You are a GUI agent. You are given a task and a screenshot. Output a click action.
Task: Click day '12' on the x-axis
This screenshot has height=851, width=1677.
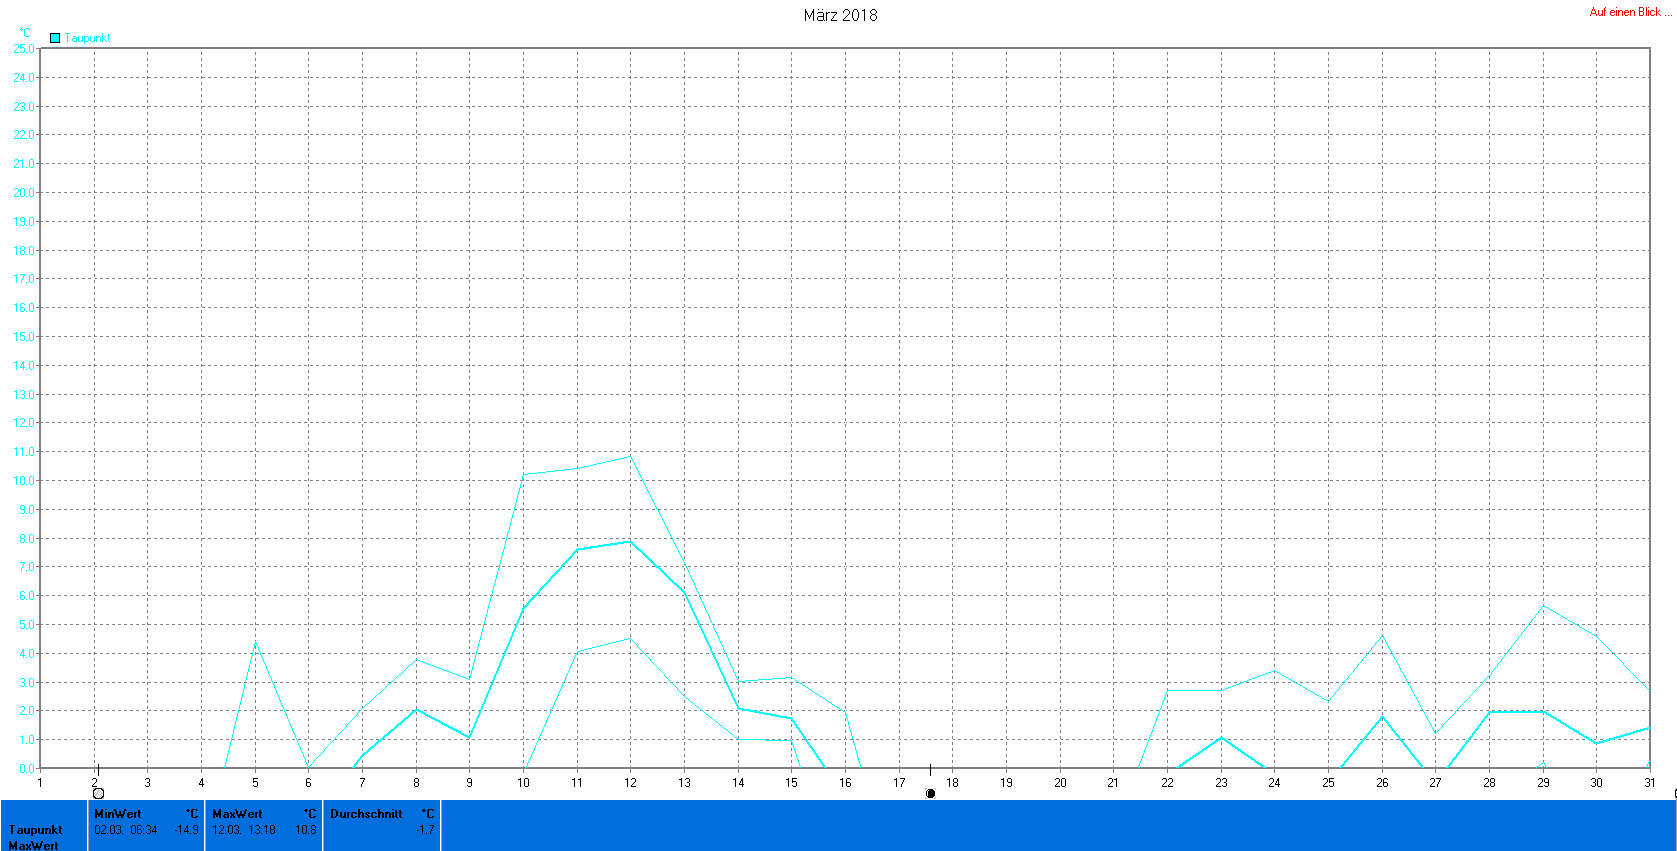630,783
